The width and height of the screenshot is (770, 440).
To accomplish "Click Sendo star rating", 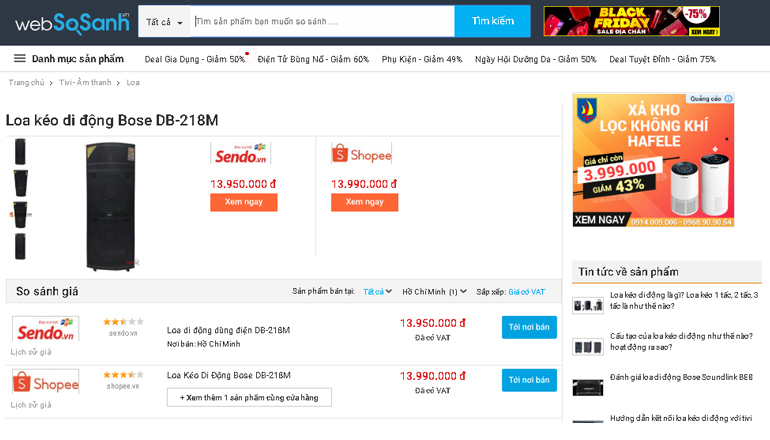I will (123, 322).
